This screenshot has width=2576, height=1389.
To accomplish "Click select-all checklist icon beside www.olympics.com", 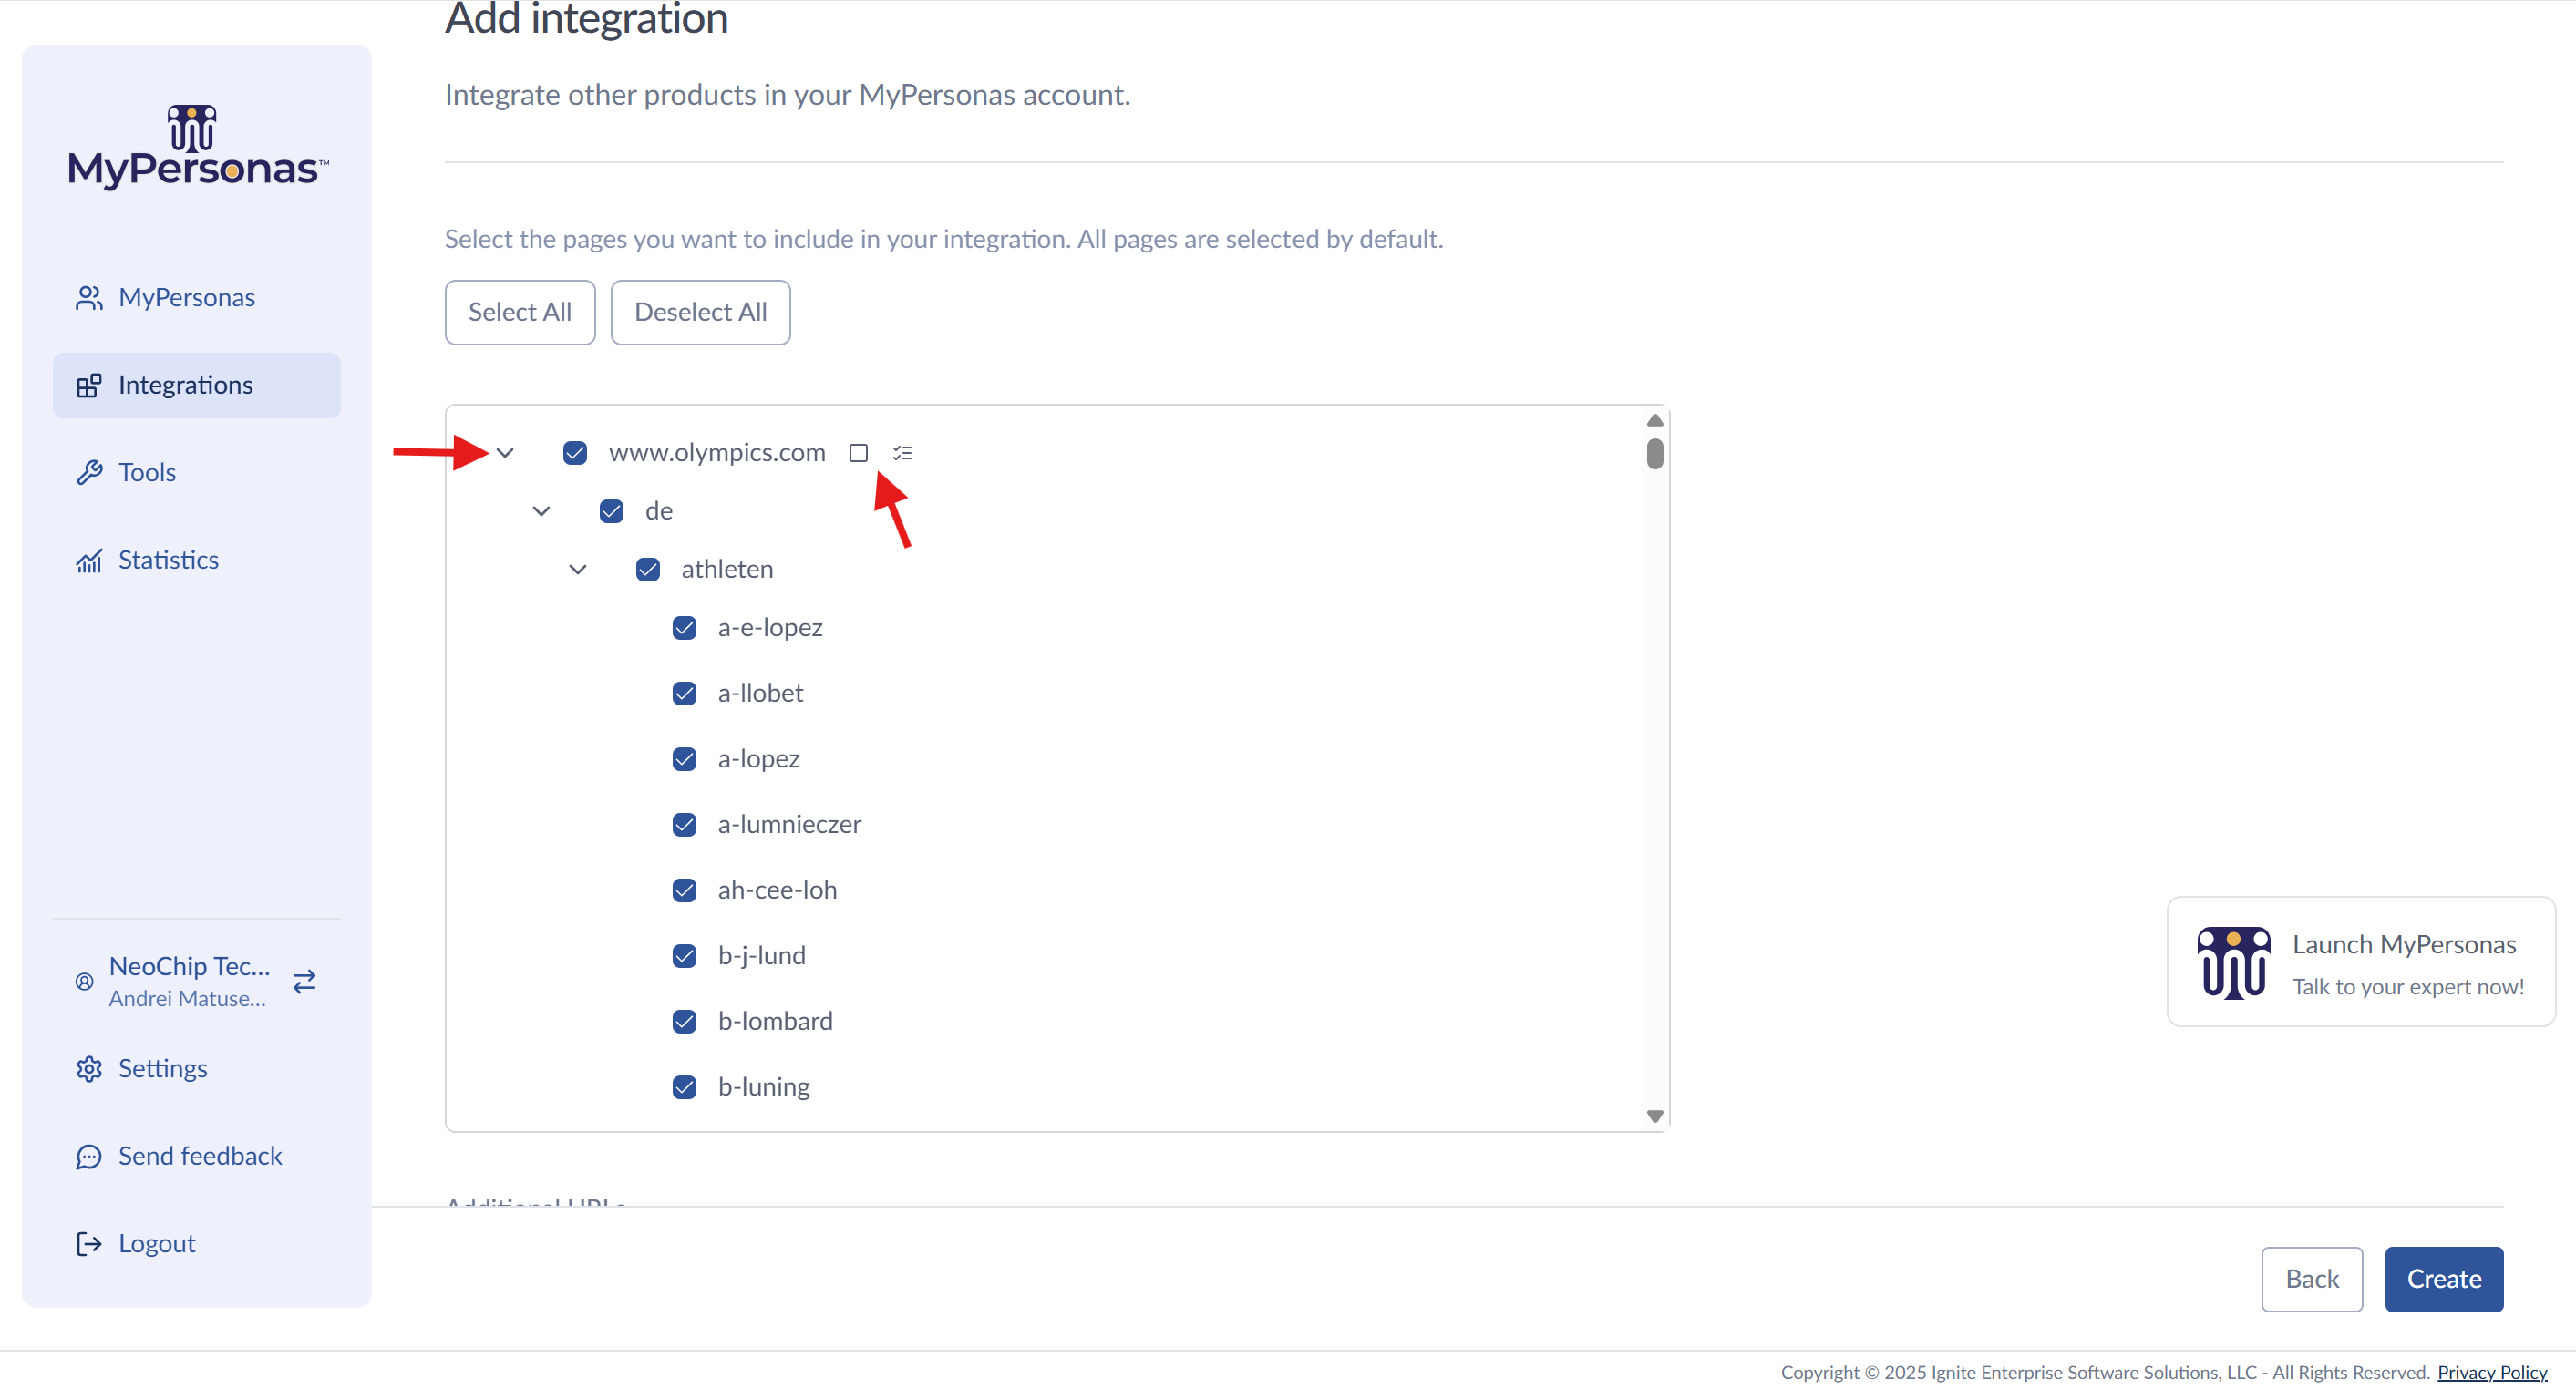I will tap(902, 453).
